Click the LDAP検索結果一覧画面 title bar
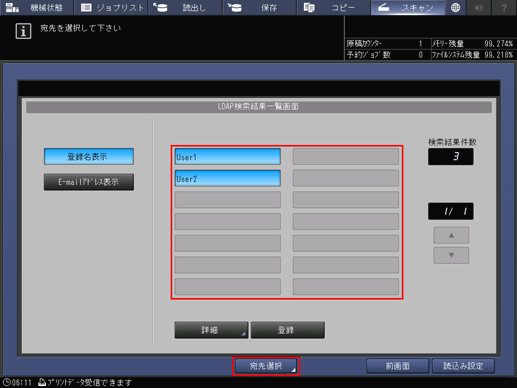This screenshot has height=388, width=517. click(259, 107)
